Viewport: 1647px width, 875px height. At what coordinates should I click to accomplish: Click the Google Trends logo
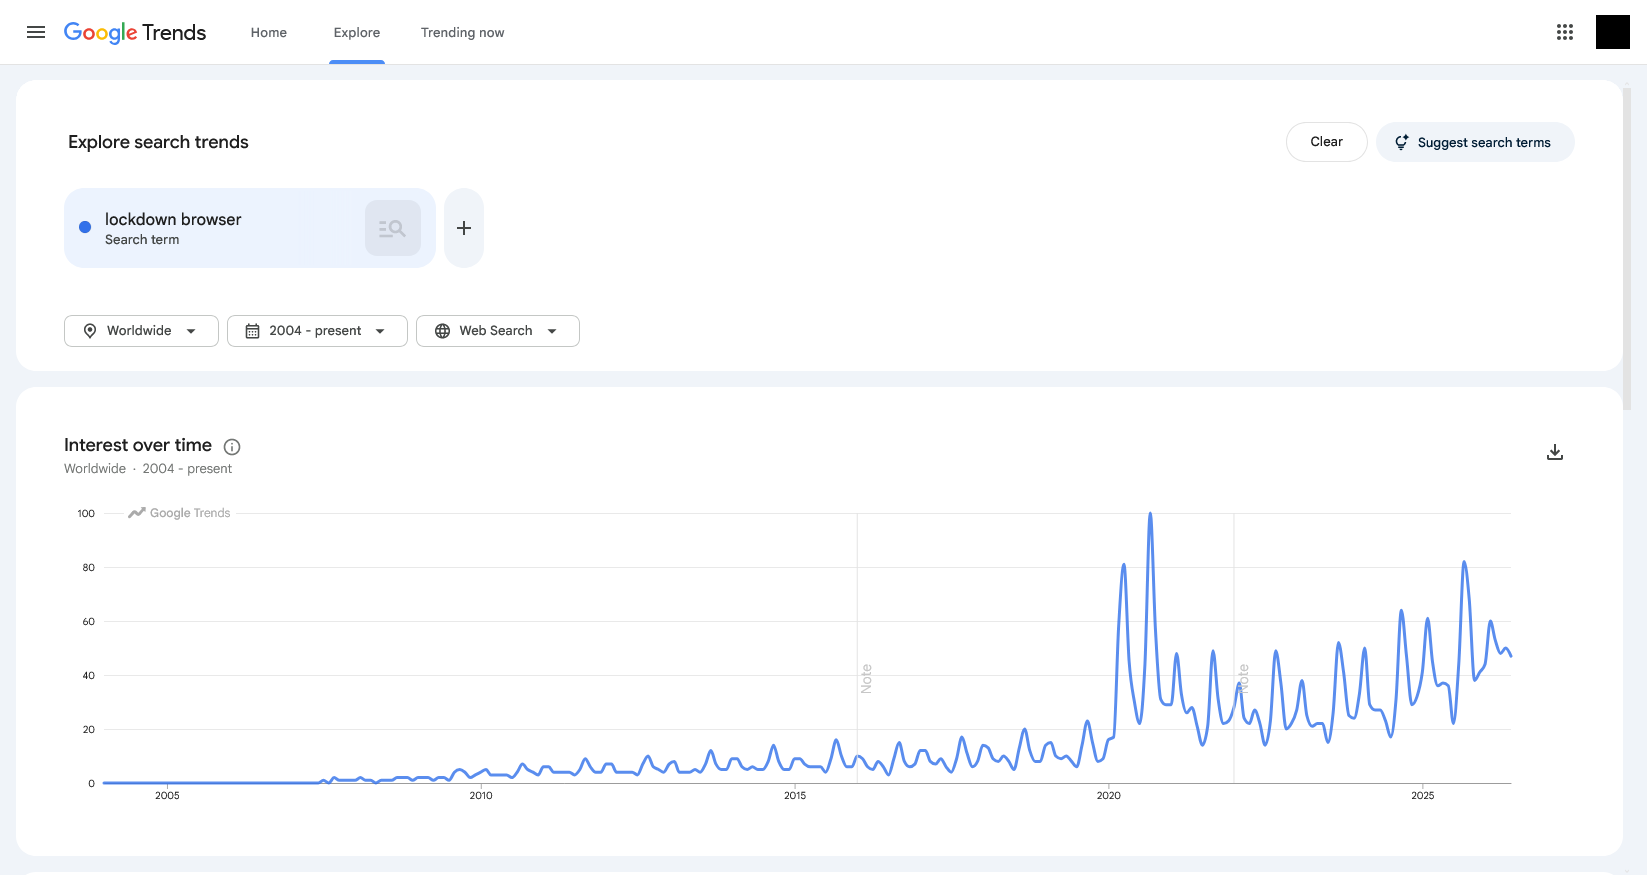pos(135,33)
